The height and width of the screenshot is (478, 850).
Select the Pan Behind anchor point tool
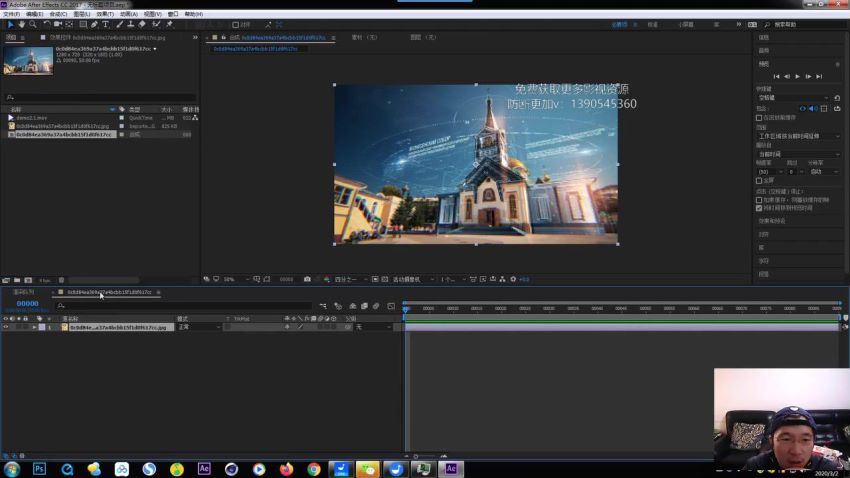69,24
